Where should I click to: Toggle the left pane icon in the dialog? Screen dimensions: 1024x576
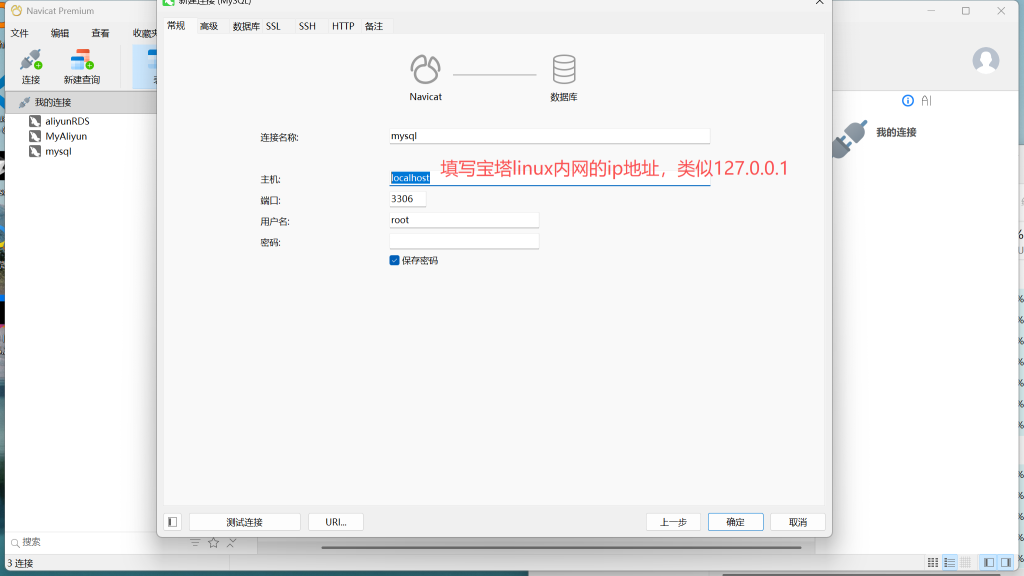tap(173, 522)
